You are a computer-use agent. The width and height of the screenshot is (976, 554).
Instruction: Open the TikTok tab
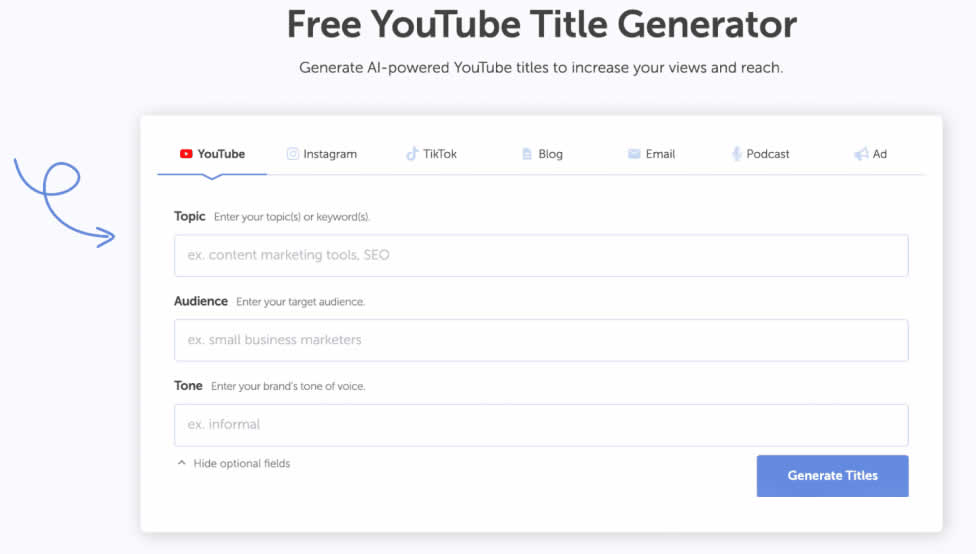(x=439, y=154)
